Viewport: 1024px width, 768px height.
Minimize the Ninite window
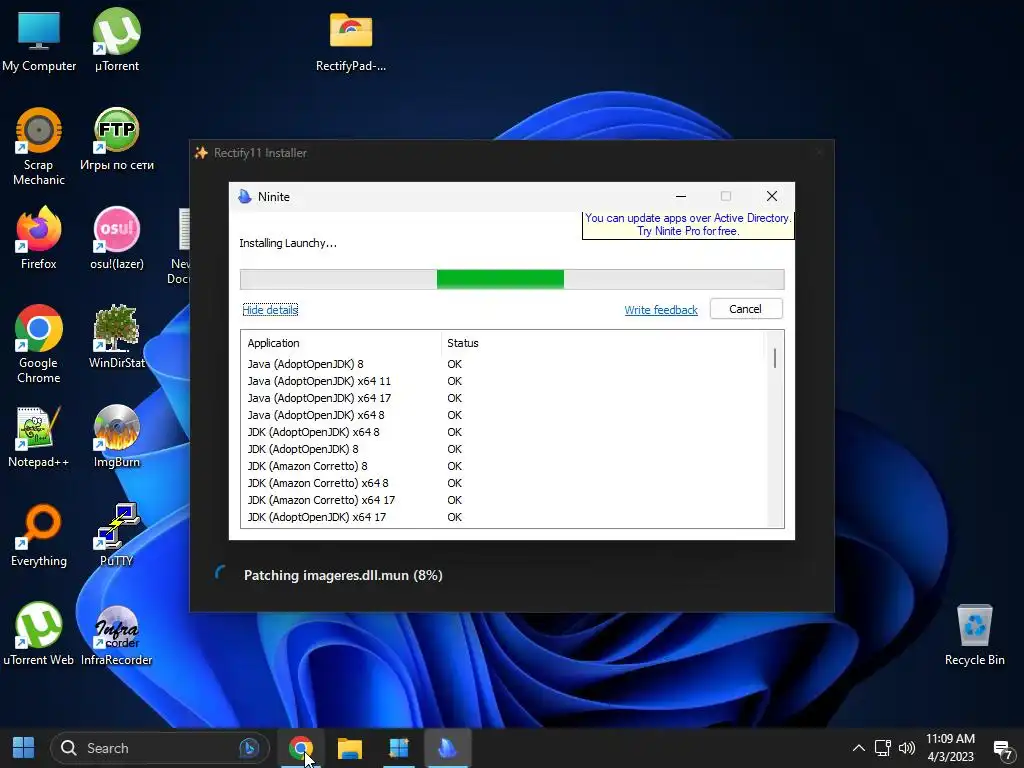click(x=680, y=196)
